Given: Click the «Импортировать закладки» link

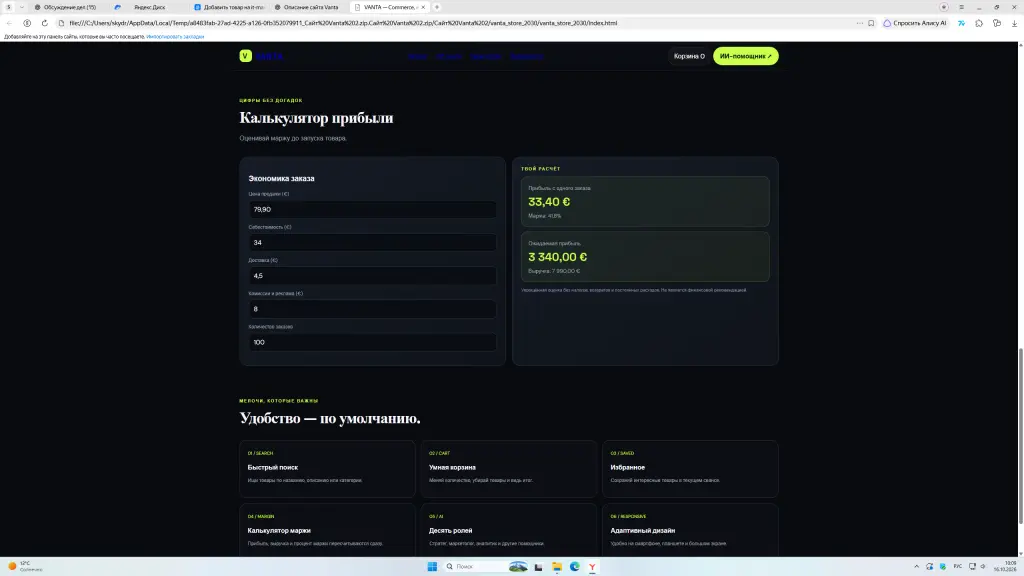Looking at the screenshot, I should tap(175, 37).
